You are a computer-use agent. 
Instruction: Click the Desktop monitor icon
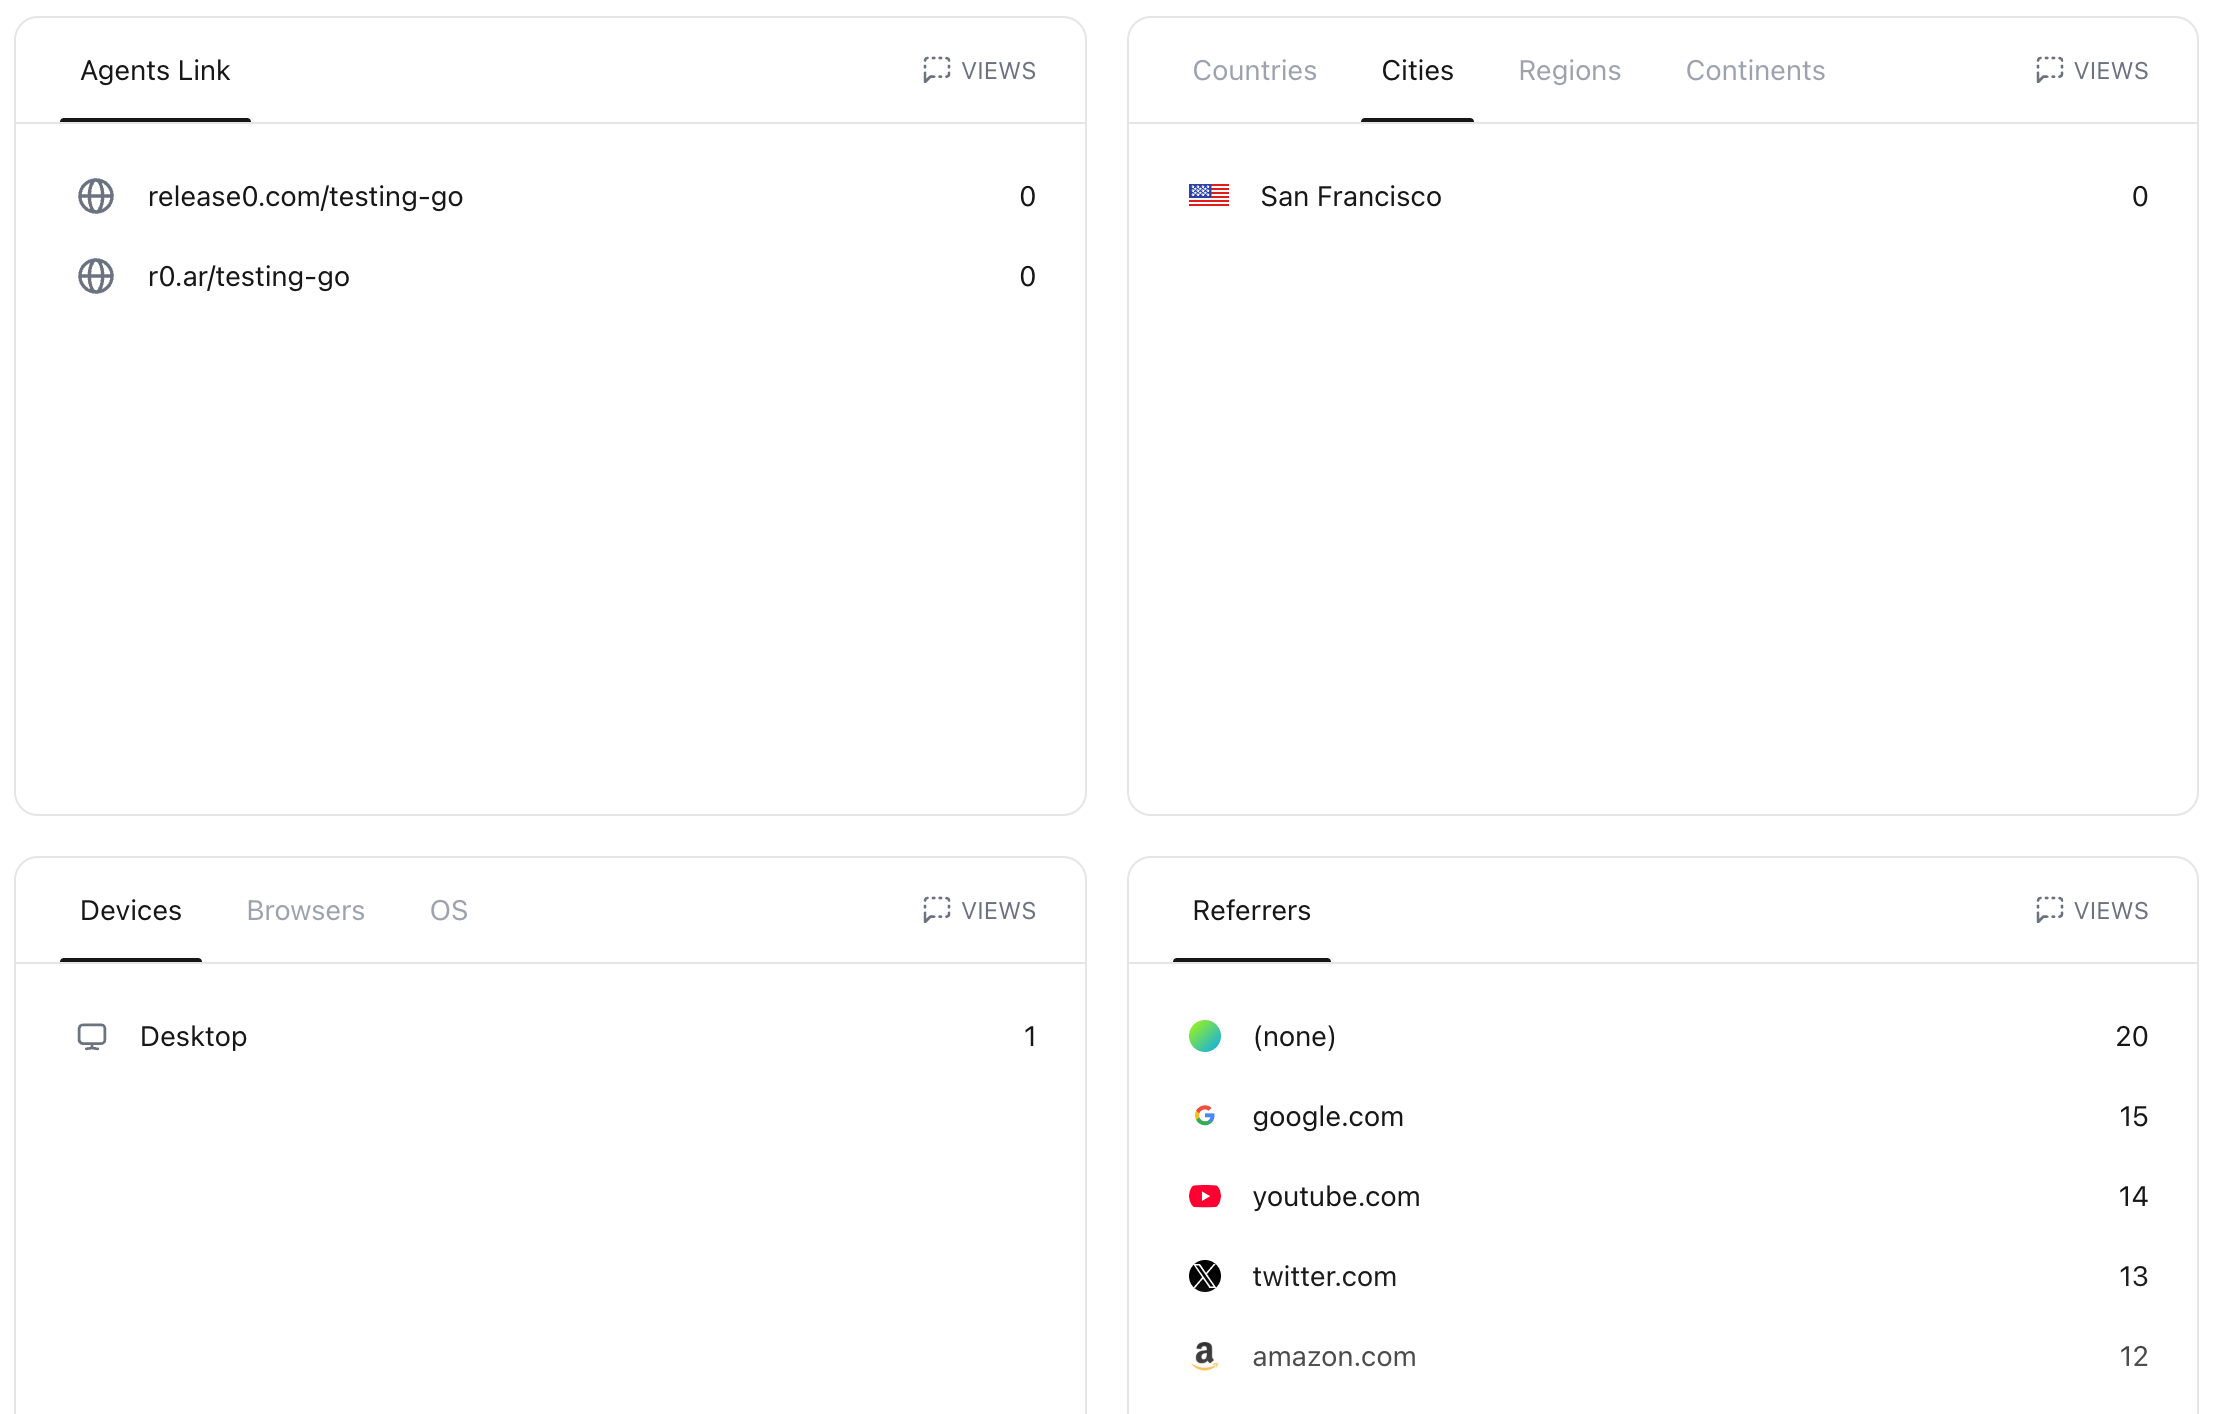[x=92, y=1036]
